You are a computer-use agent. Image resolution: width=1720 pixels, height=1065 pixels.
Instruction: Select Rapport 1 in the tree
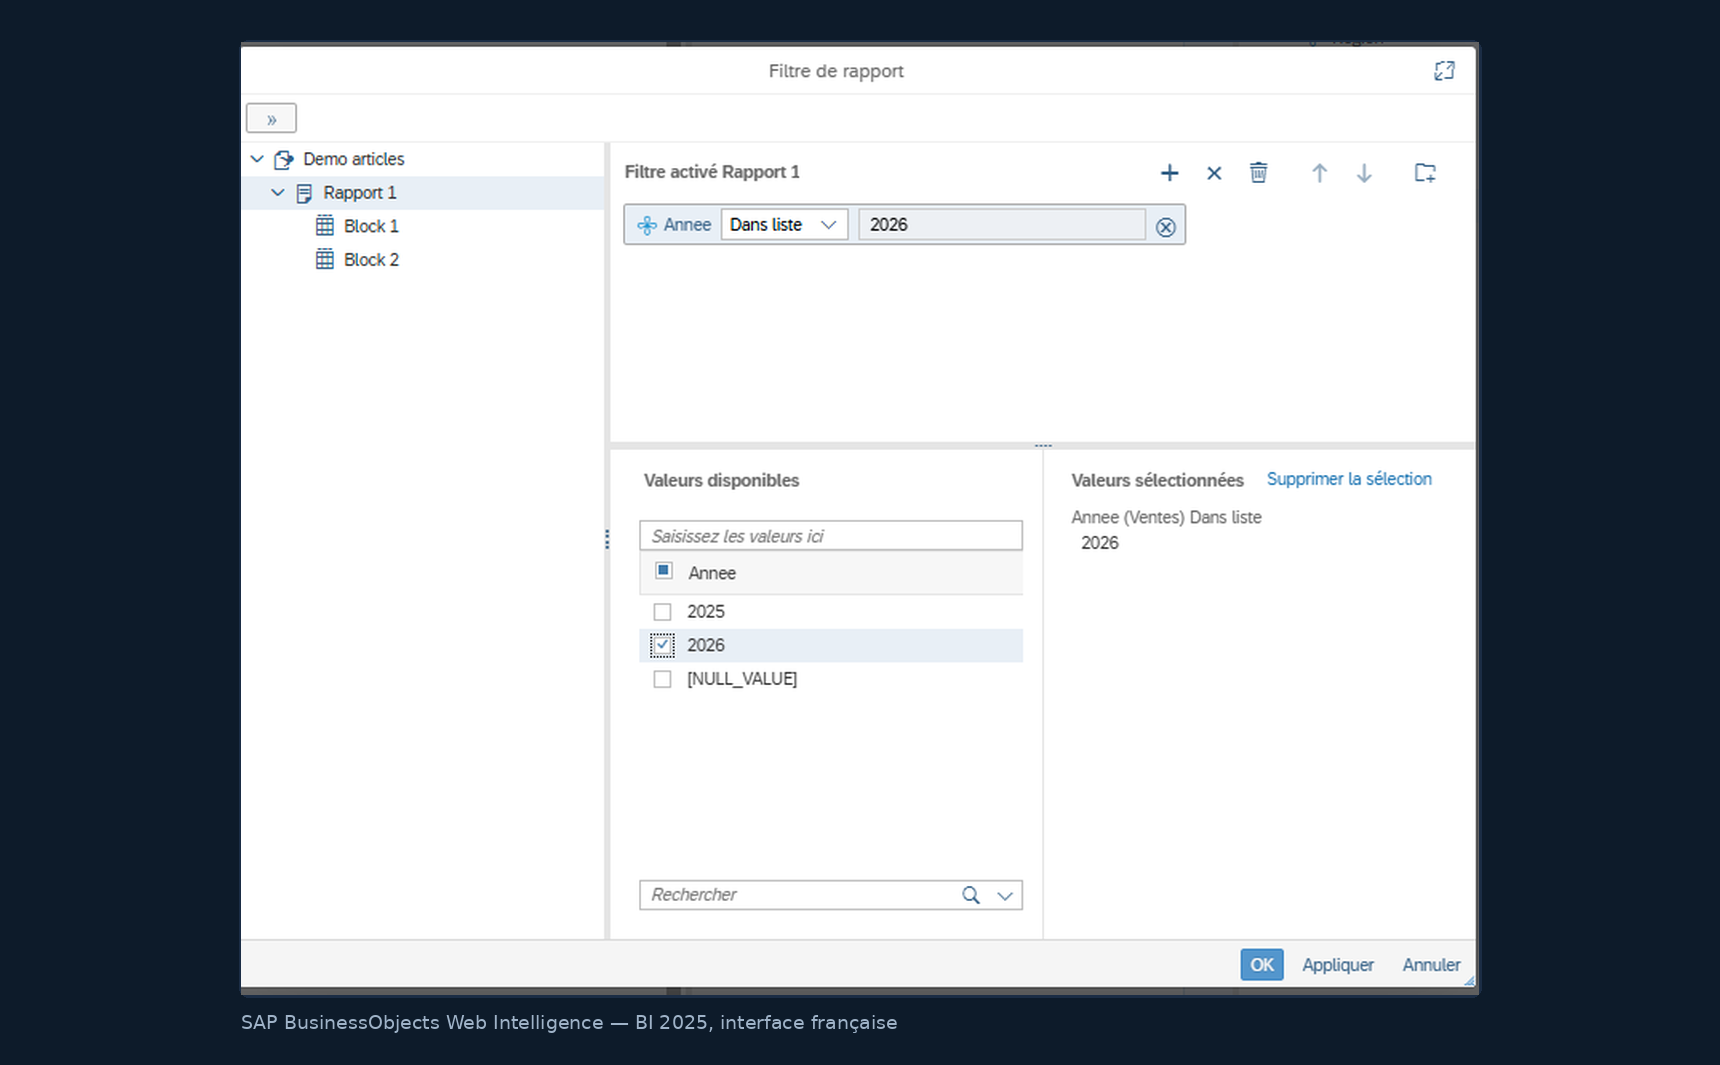click(360, 193)
